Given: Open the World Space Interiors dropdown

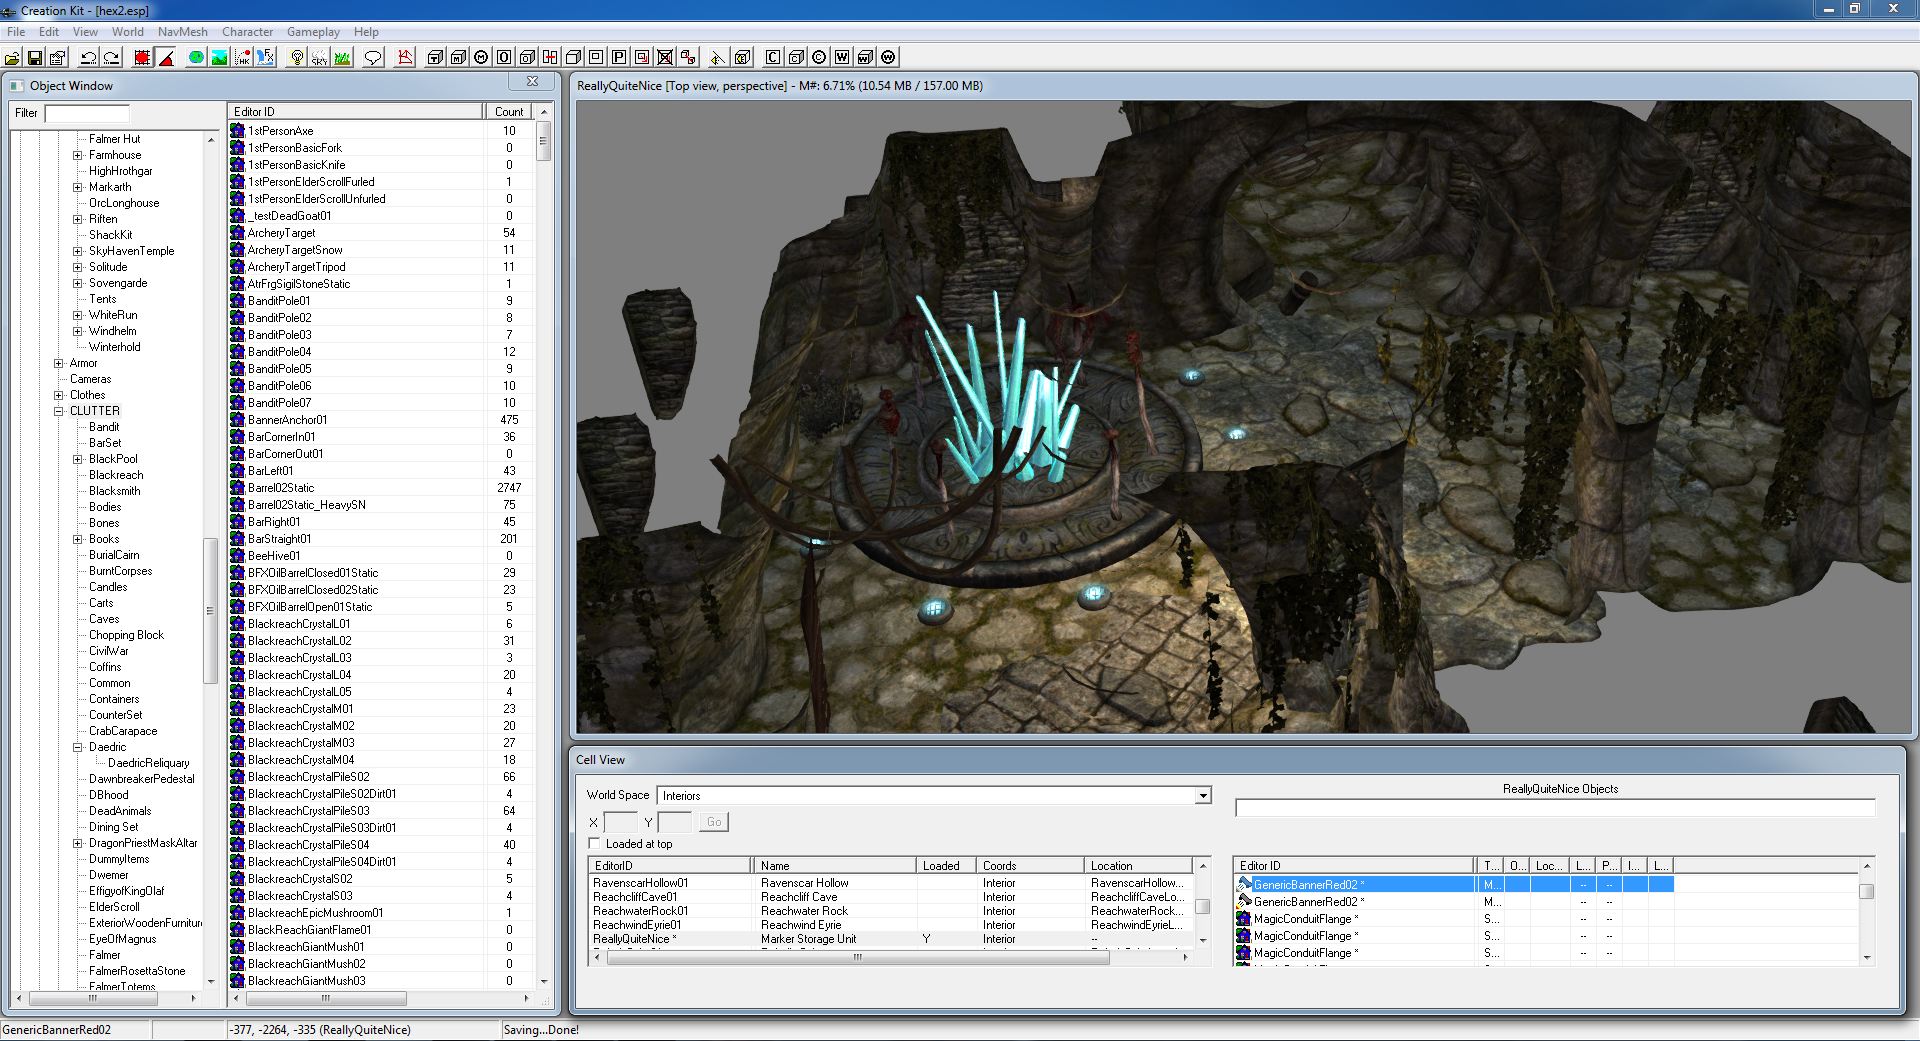Looking at the screenshot, I should pyautogui.click(x=1203, y=796).
